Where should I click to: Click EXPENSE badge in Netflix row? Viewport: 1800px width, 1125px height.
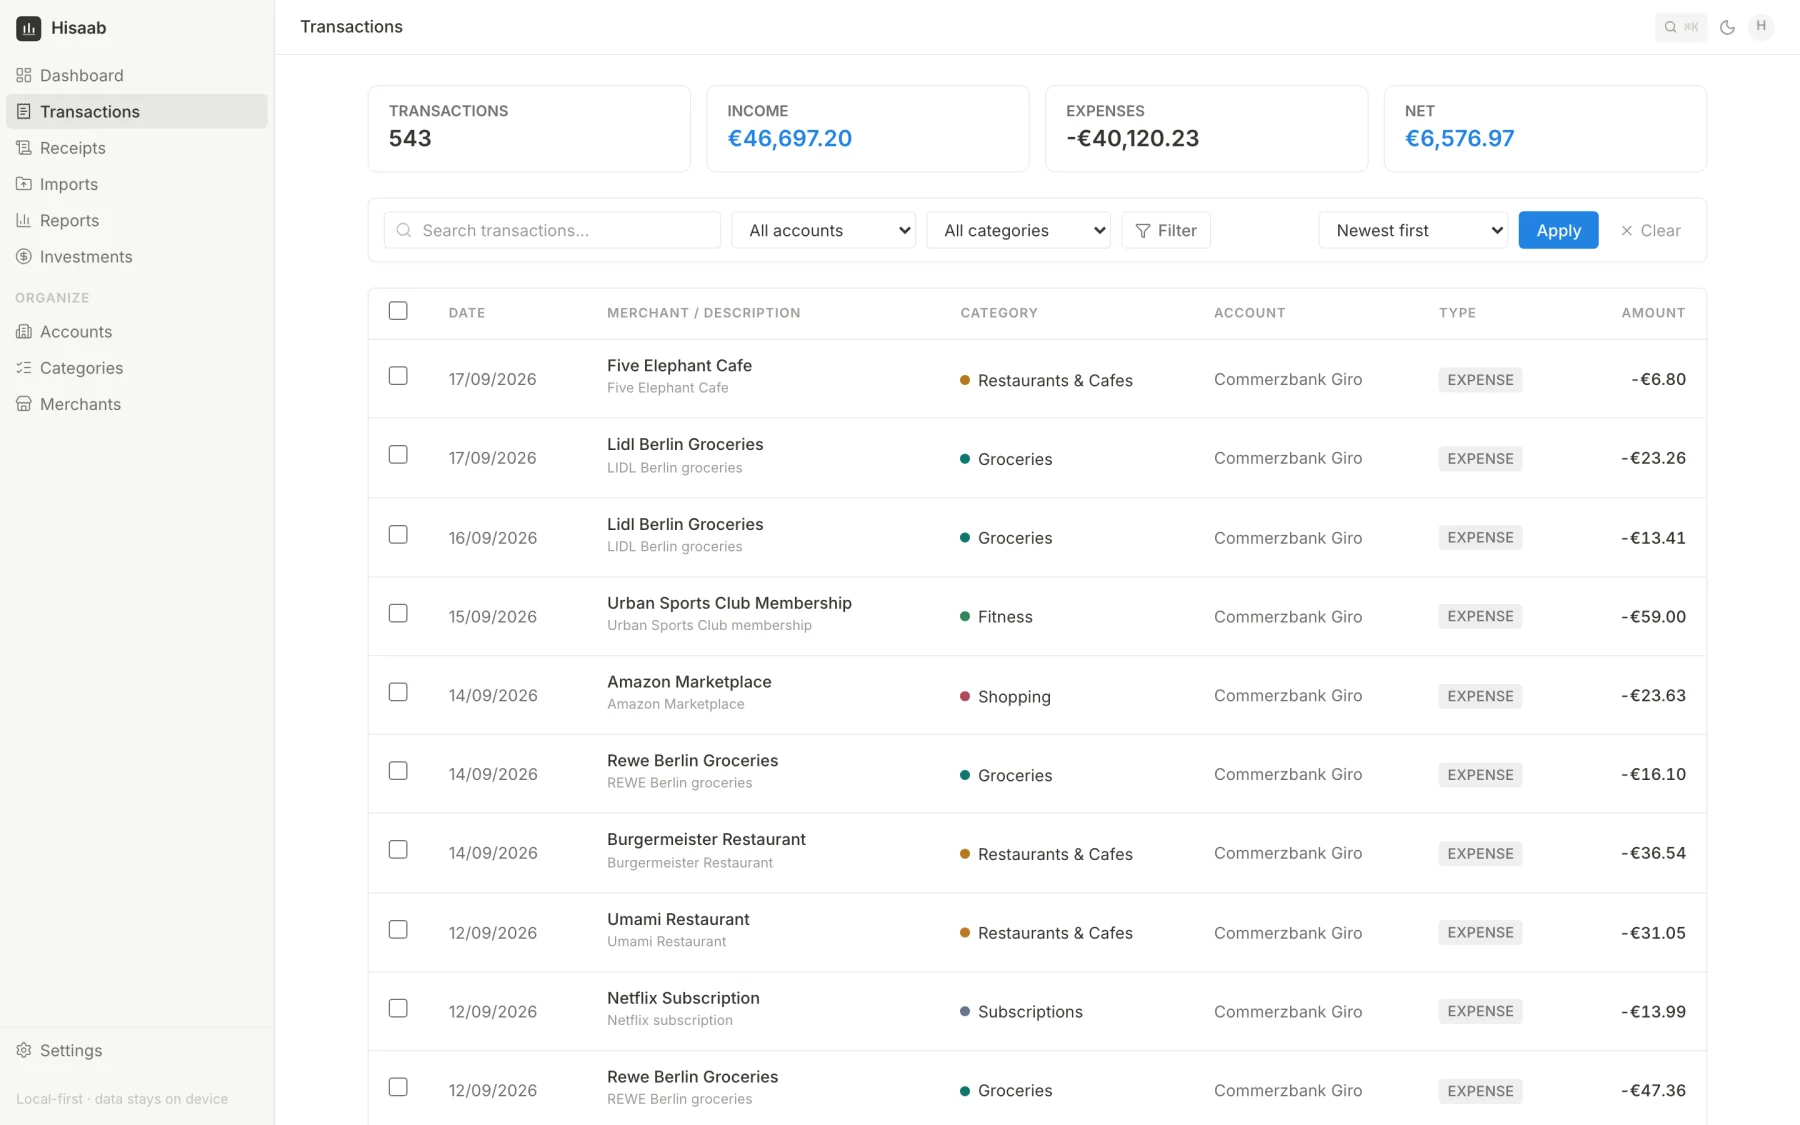click(x=1480, y=1011)
